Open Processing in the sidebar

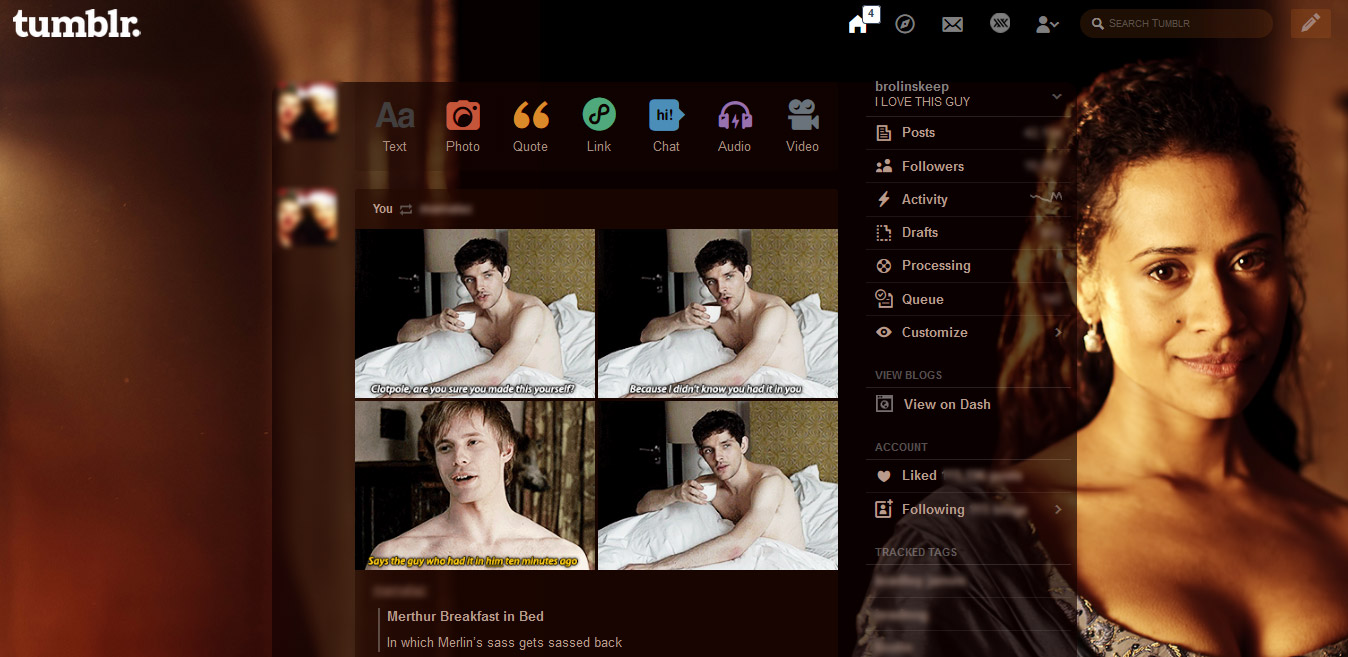936,265
